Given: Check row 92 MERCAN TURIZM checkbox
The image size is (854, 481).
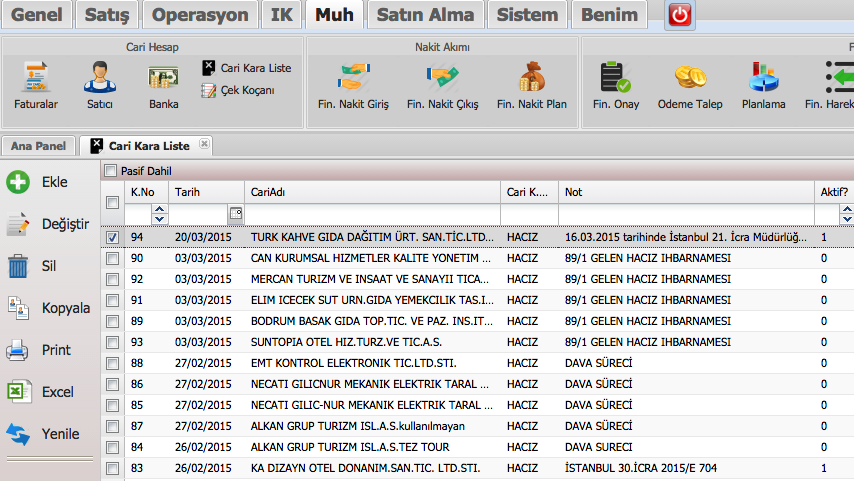Looking at the screenshot, I should coord(112,279).
